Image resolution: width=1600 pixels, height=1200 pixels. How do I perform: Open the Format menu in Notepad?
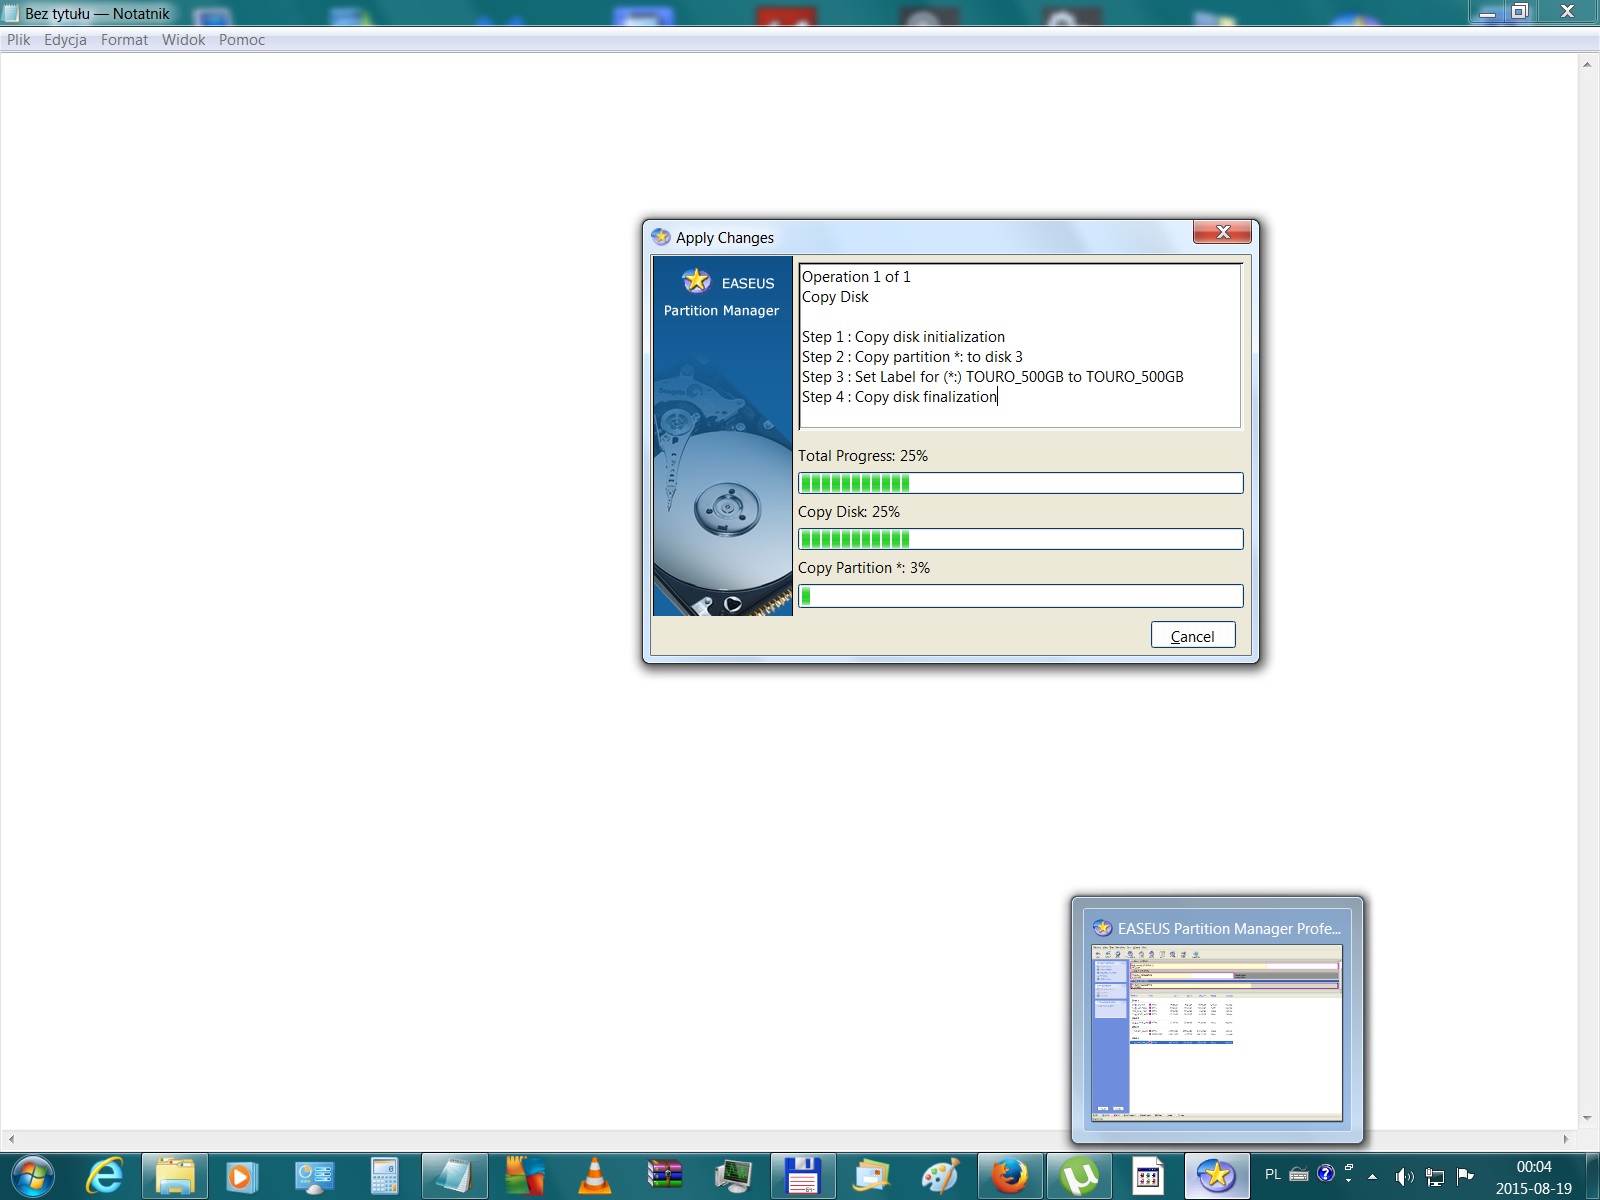[124, 40]
